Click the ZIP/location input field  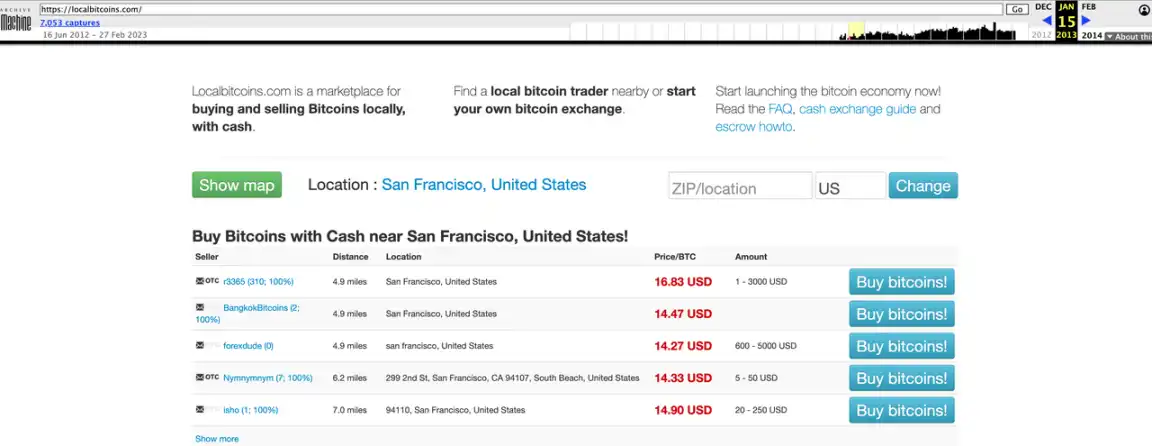[740, 186]
